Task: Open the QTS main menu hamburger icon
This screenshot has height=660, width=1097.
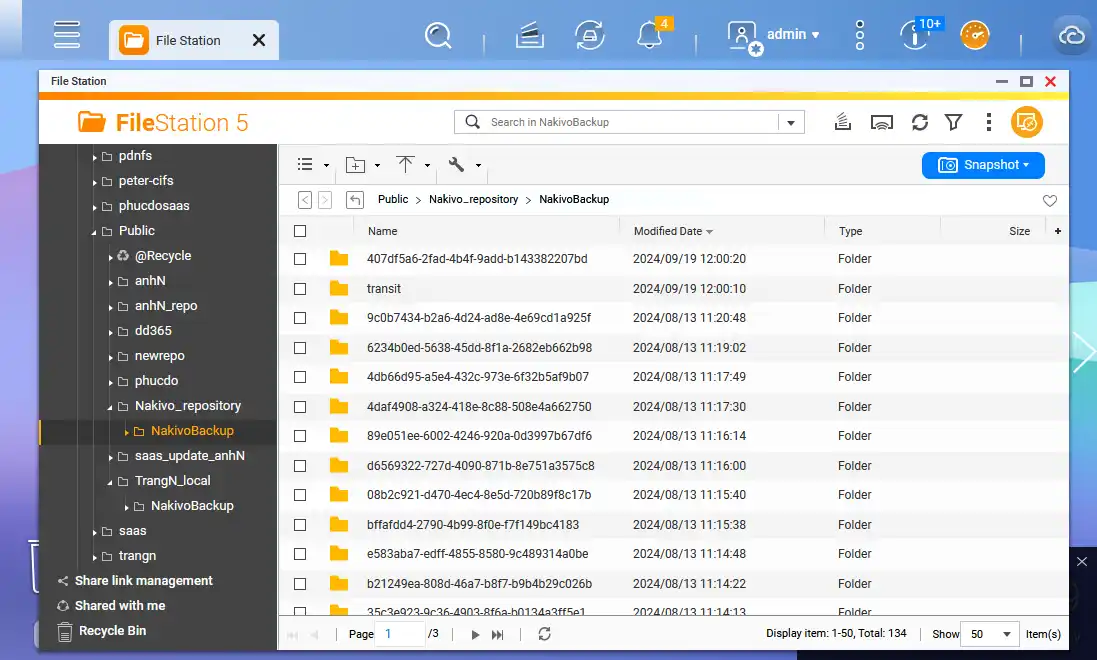Action: coord(66,34)
